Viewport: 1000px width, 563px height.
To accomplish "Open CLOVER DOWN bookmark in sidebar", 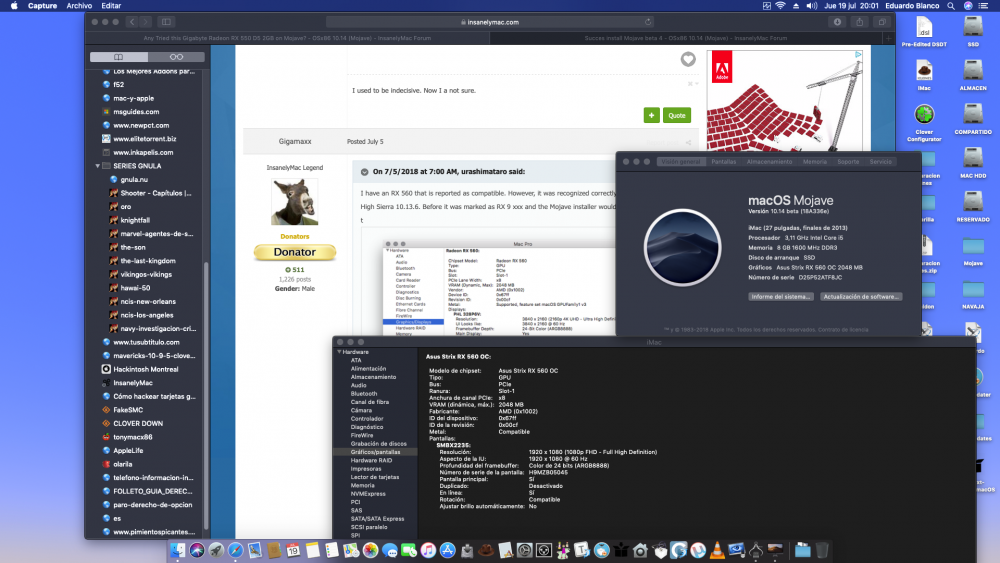I will 138,423.
